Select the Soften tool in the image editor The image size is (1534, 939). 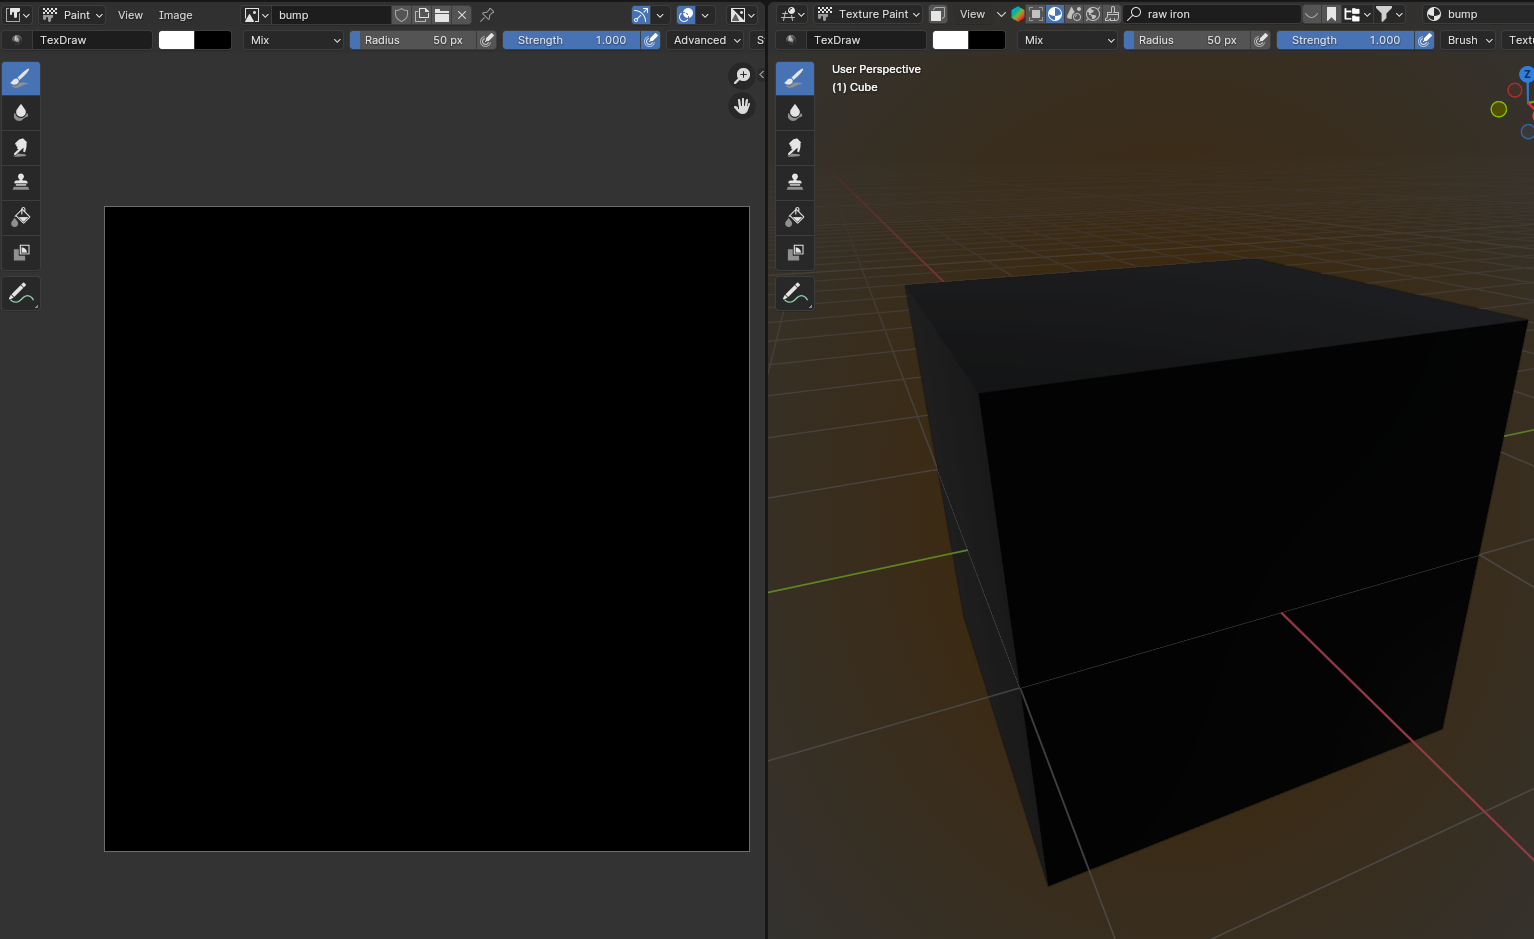pos(21,113)
